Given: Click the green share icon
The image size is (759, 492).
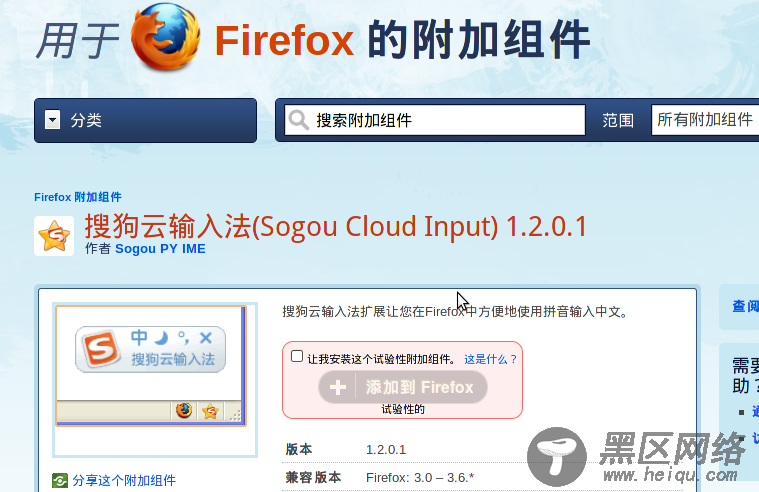Looking at the screenshot, I should [x=60, y=480].
